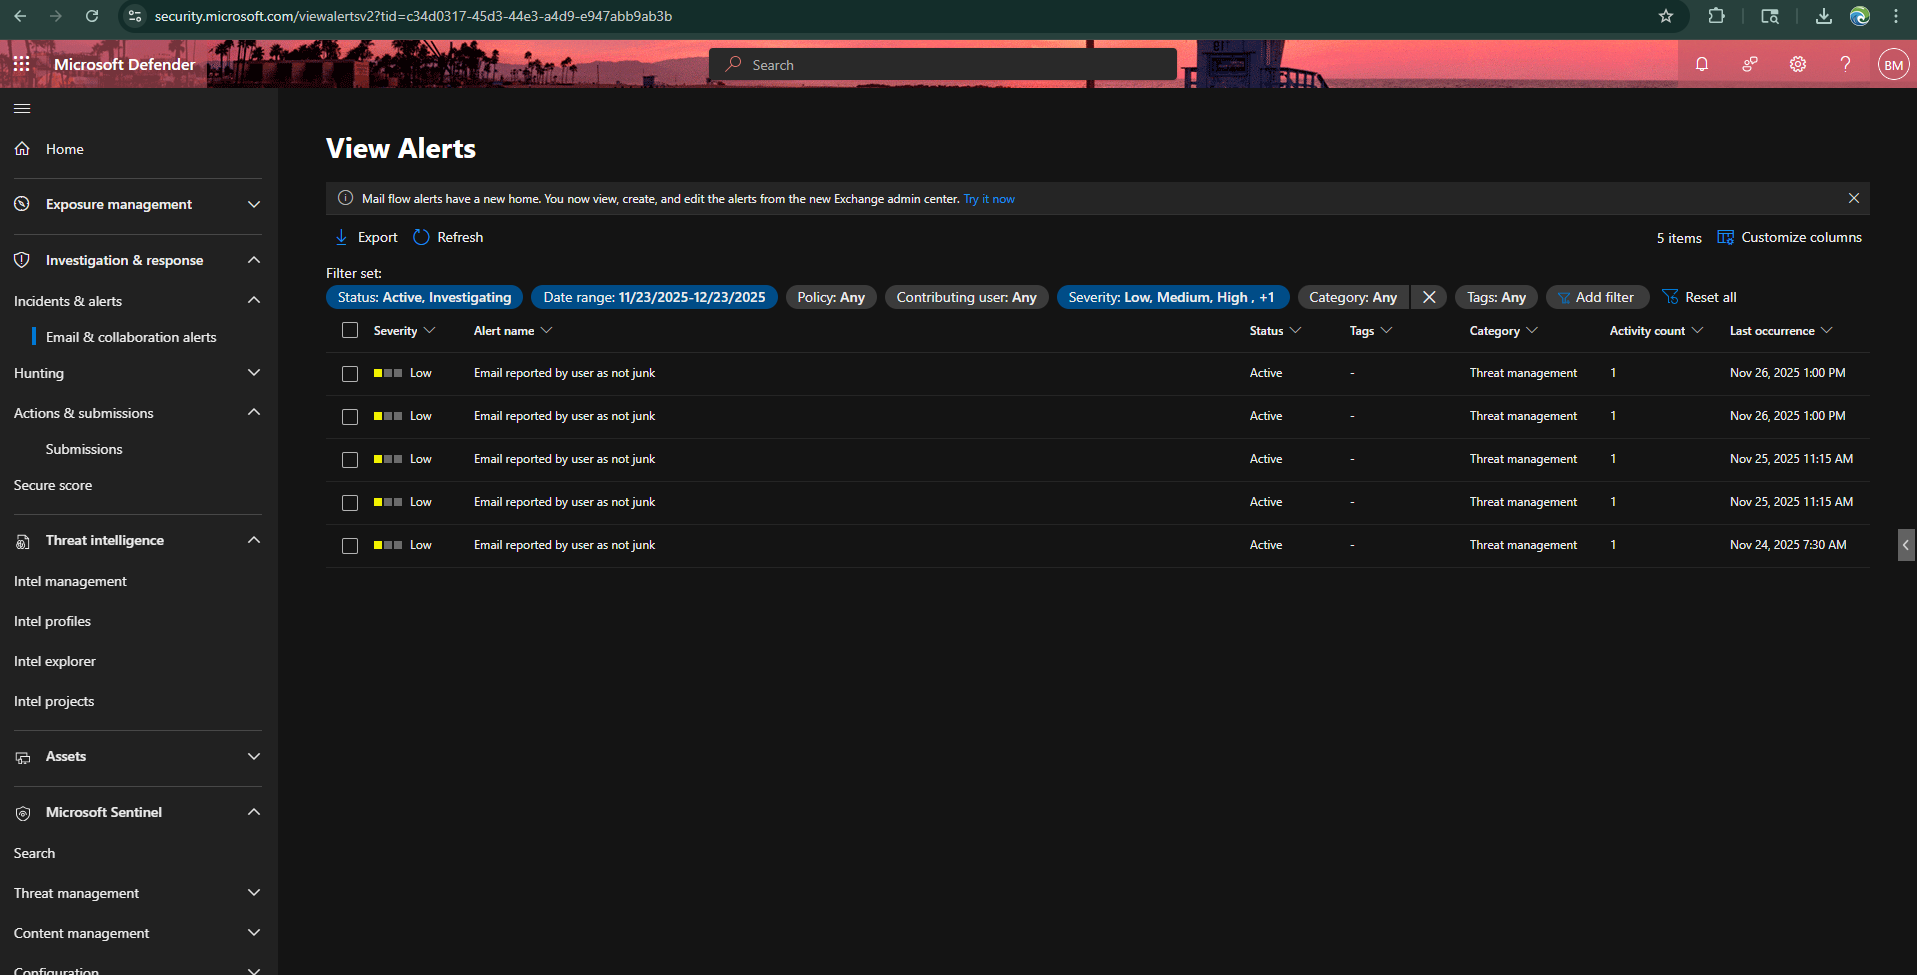Image resolution: width=1917 pixels, height=975 pixels.
Task: Collapse the Threat intelligence section
Action: point(253,540)
